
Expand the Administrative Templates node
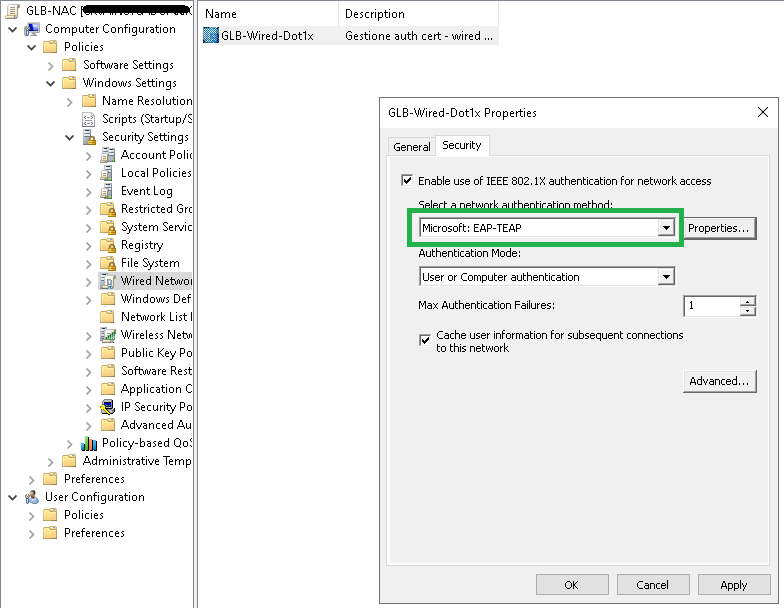coord(50,462)
